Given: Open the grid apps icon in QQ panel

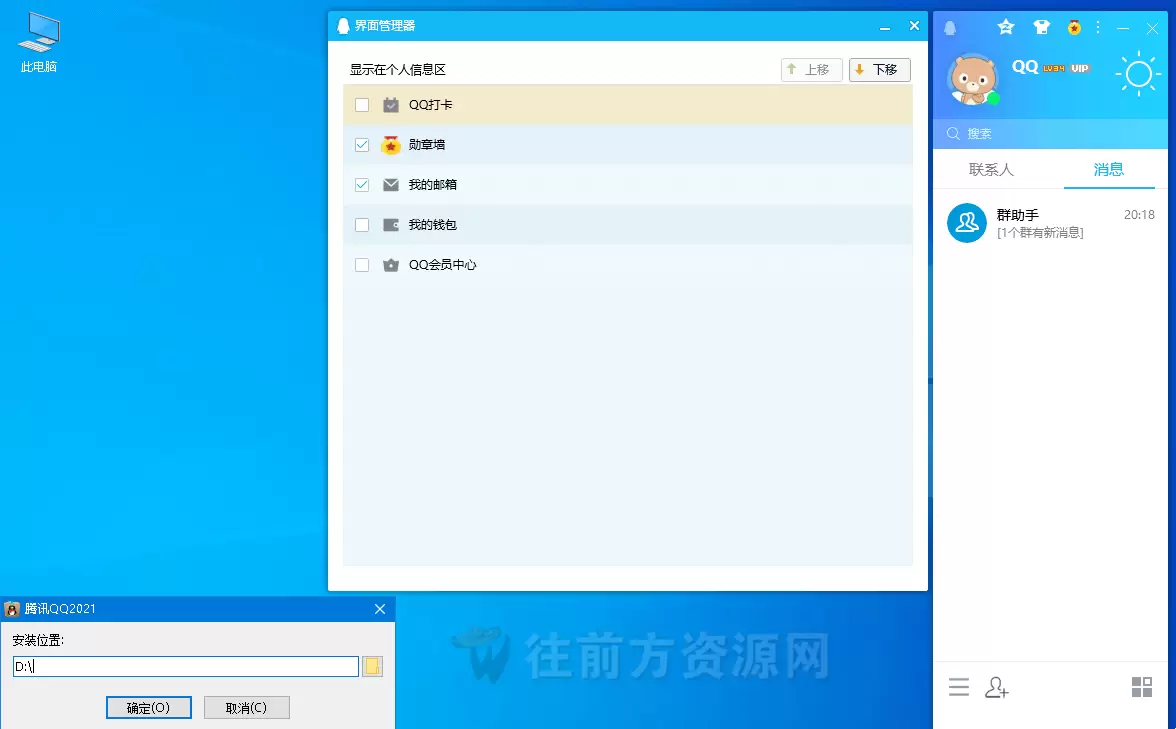Looking at the screenshot, I should pos(1142,687).
